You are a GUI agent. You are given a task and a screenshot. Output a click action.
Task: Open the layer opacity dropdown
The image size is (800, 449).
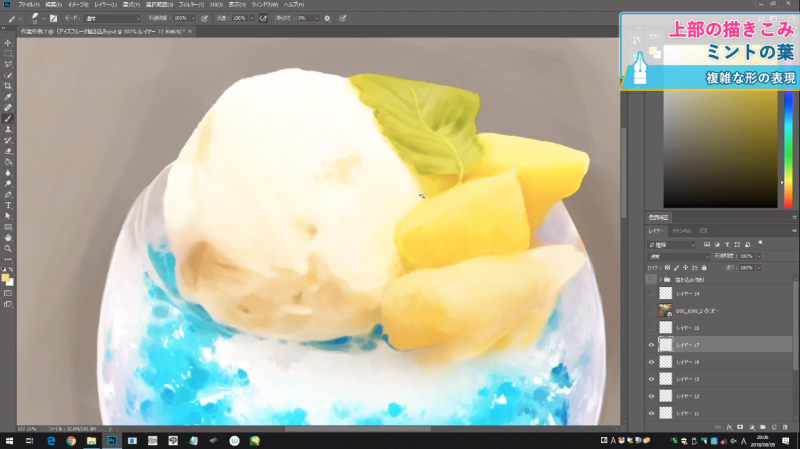[759, 256]
